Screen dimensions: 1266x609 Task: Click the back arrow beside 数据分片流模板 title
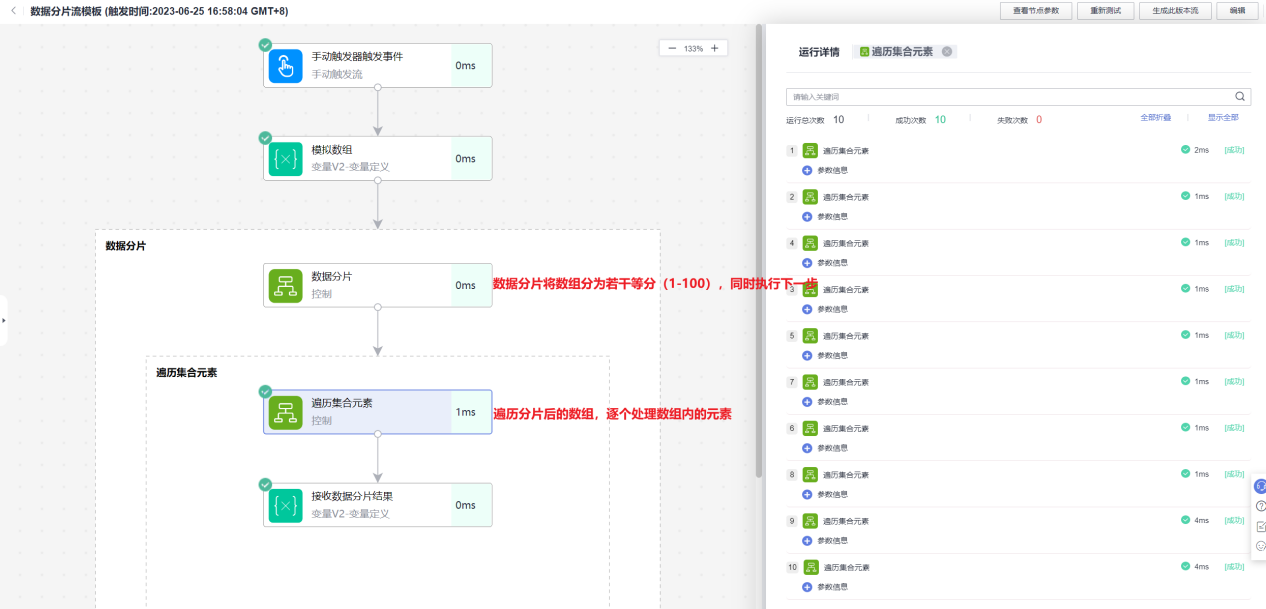pos(12,9)
